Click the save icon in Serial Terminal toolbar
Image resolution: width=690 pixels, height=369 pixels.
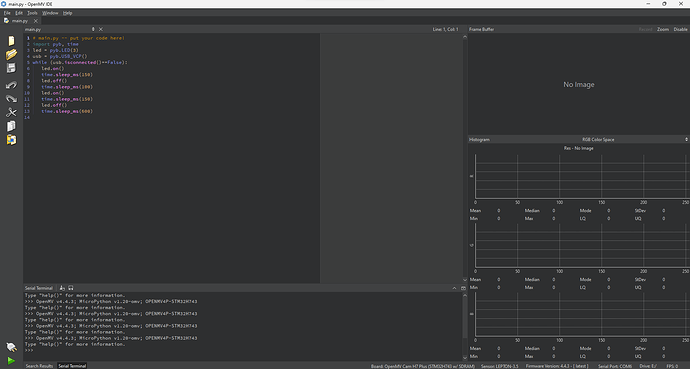71,288
